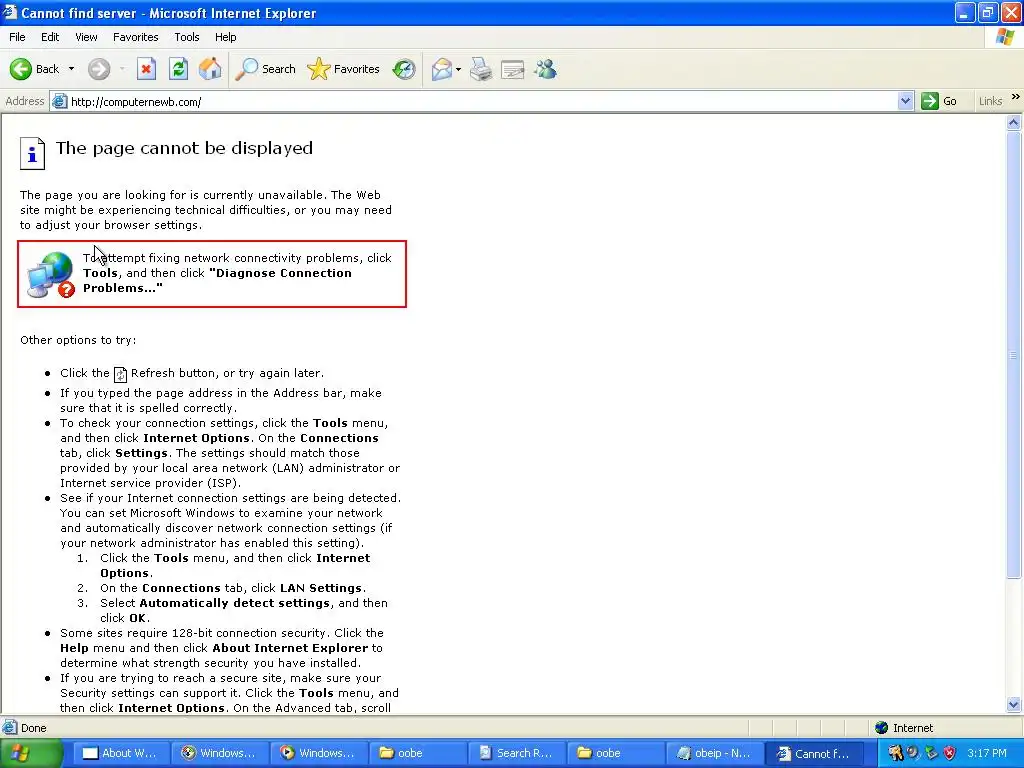The image size is (1024, 768).
Task: Open the Favorites menu in menu bar
Action: coord(135,37)
